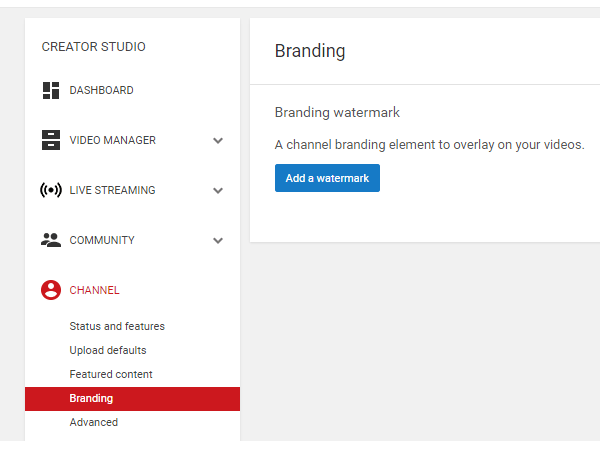The image size is (600, 460).
Task: Expand the Video Manager chevron
Action: pyautogui.click(x=218, y=141)
